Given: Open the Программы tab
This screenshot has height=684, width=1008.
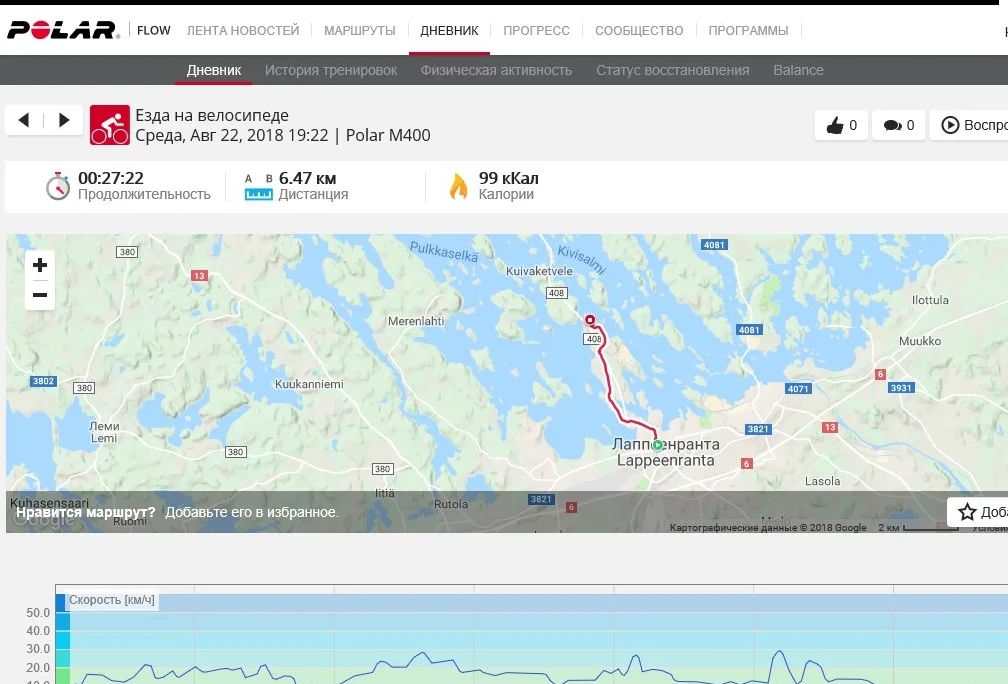Looking at the screenshot, I should click(748, 31).
